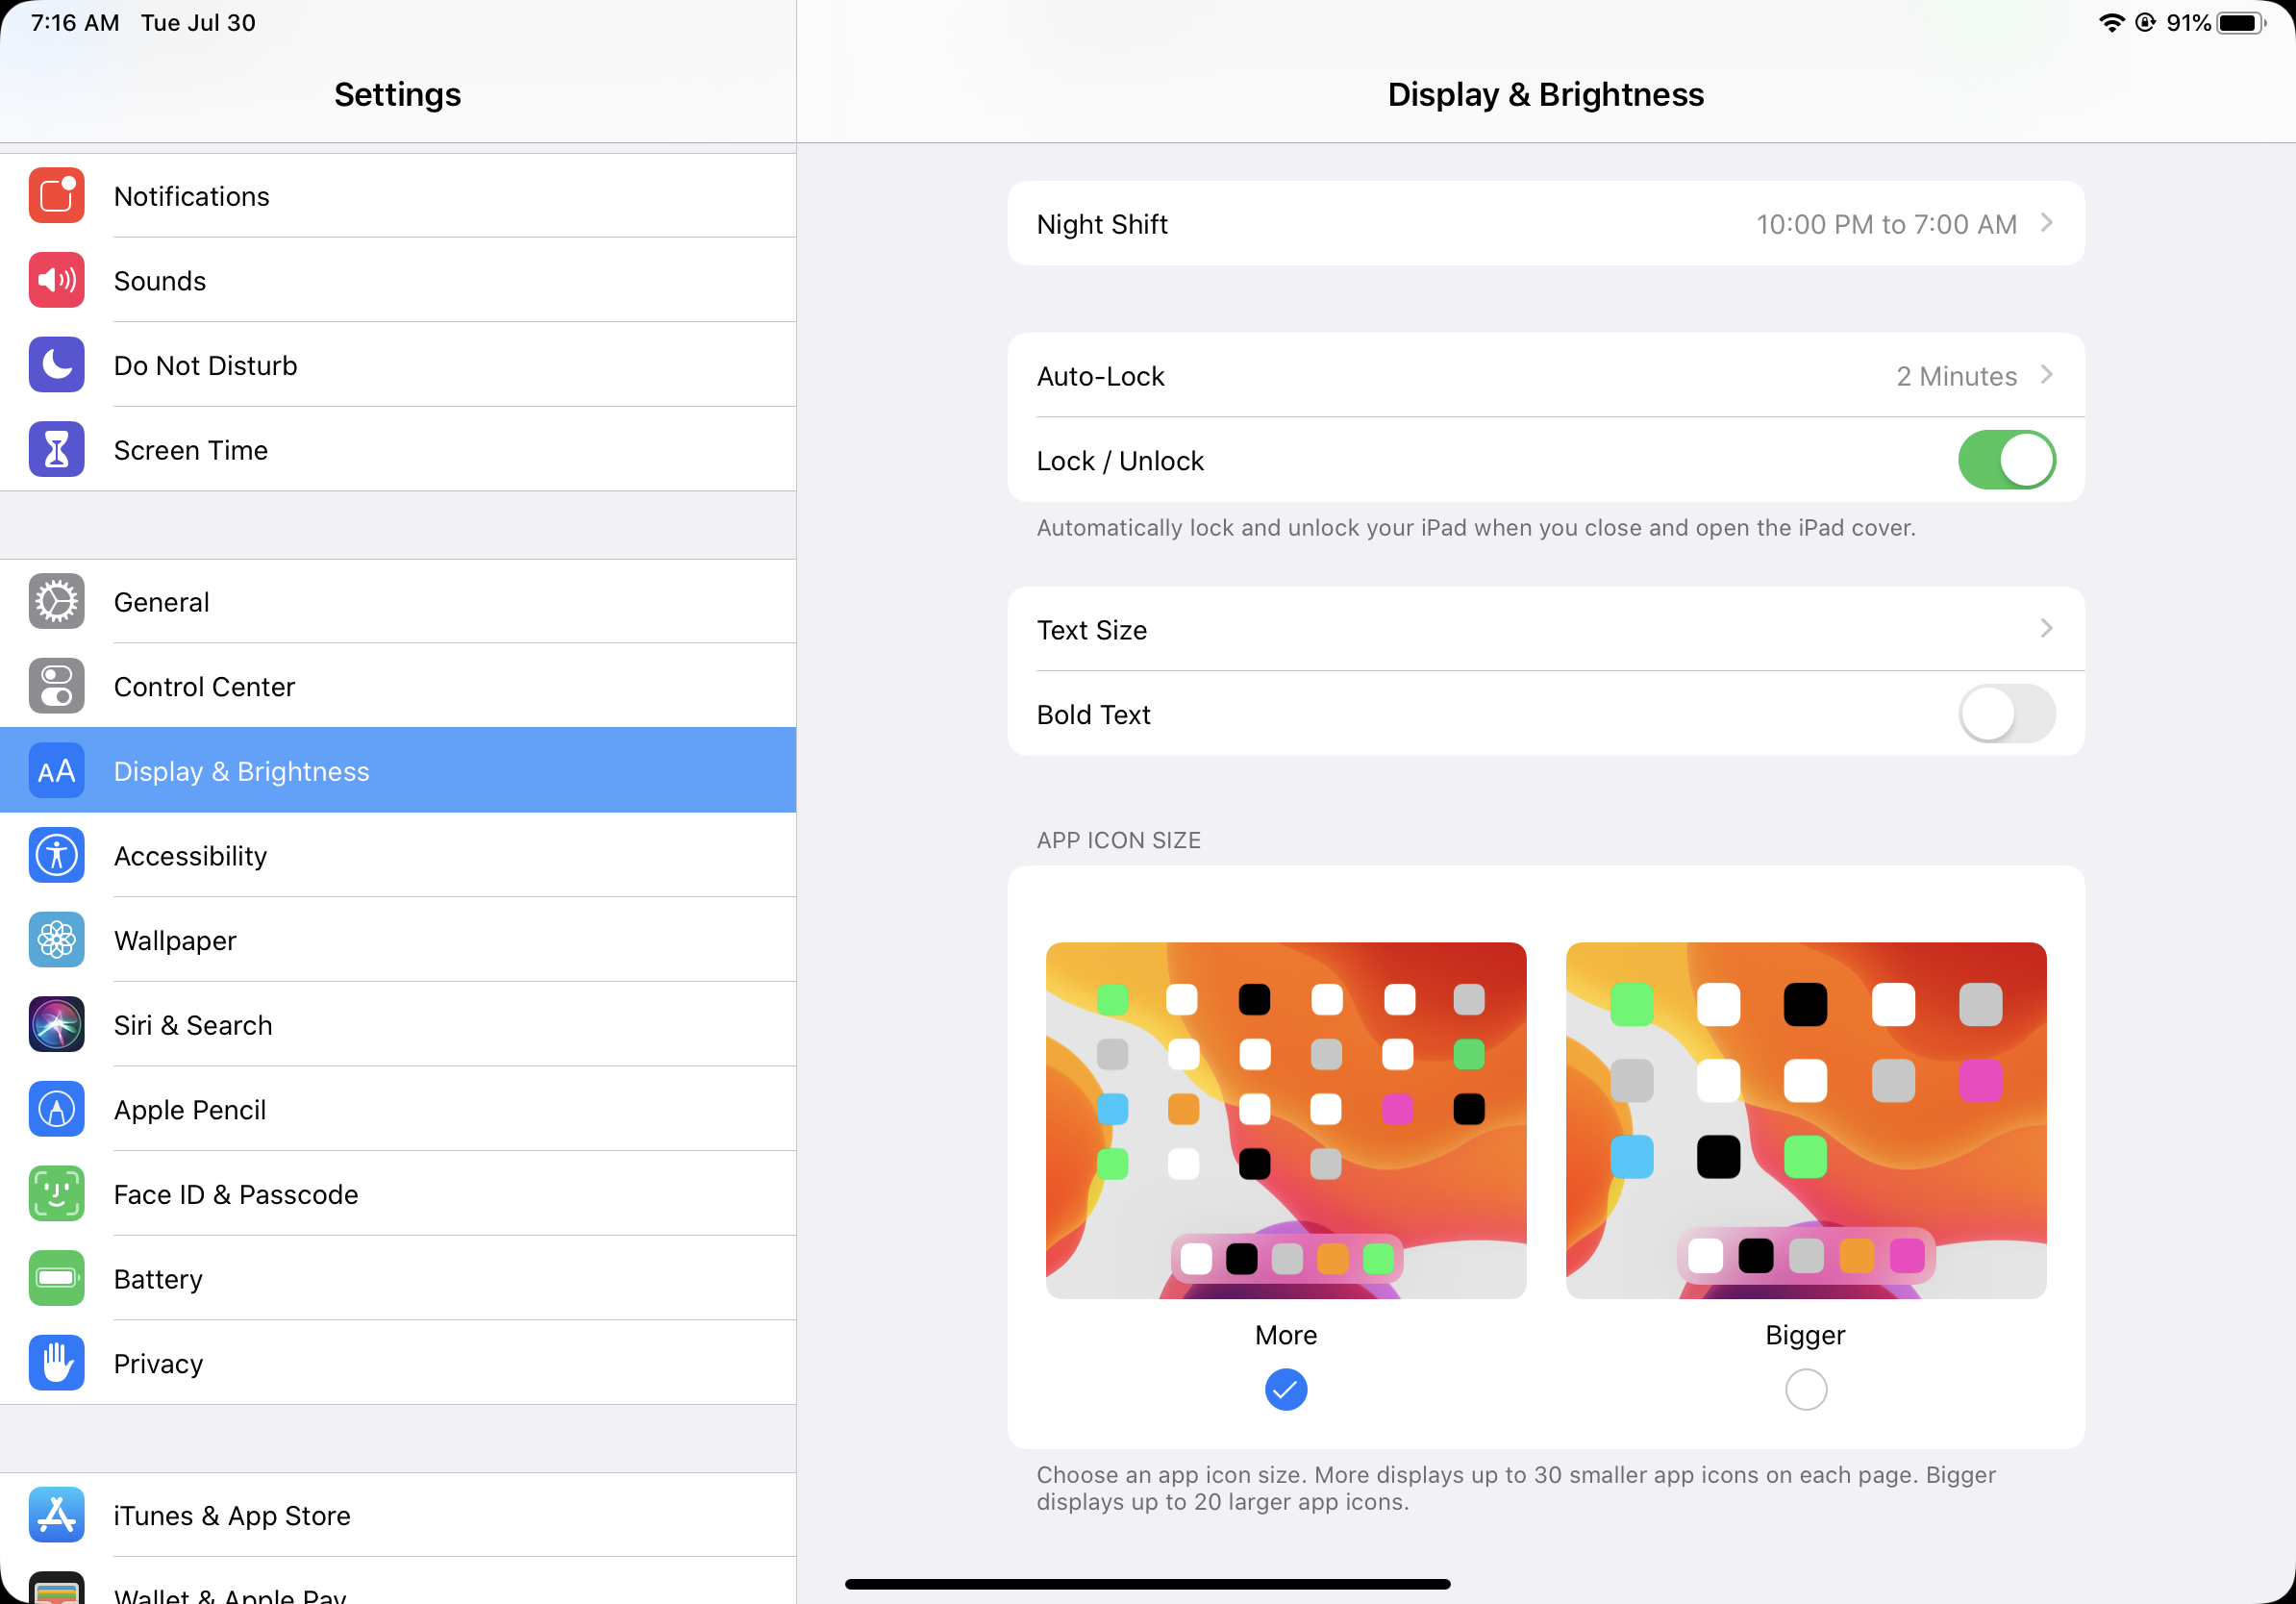Disable the Lock / Unlock toggle
Screen dimensions: 2296x1604
click(x=2006, y=459)
